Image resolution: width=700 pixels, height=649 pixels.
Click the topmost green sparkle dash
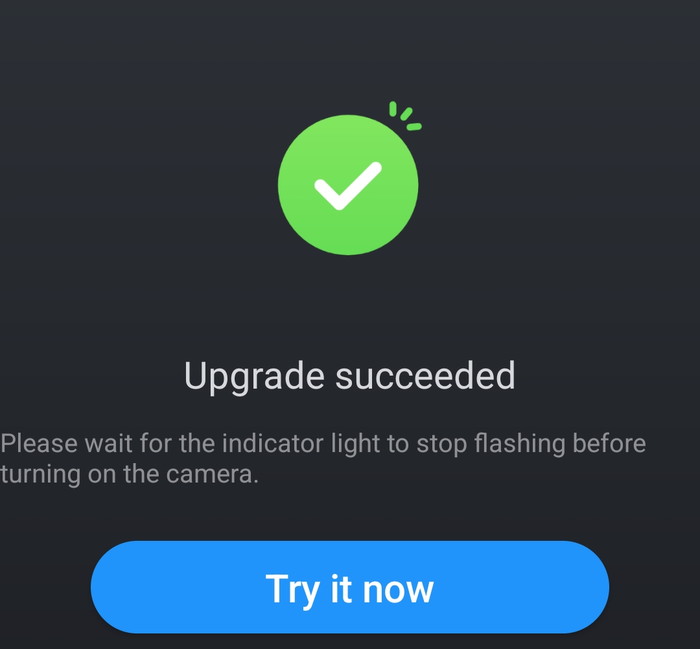coord(393,108)
